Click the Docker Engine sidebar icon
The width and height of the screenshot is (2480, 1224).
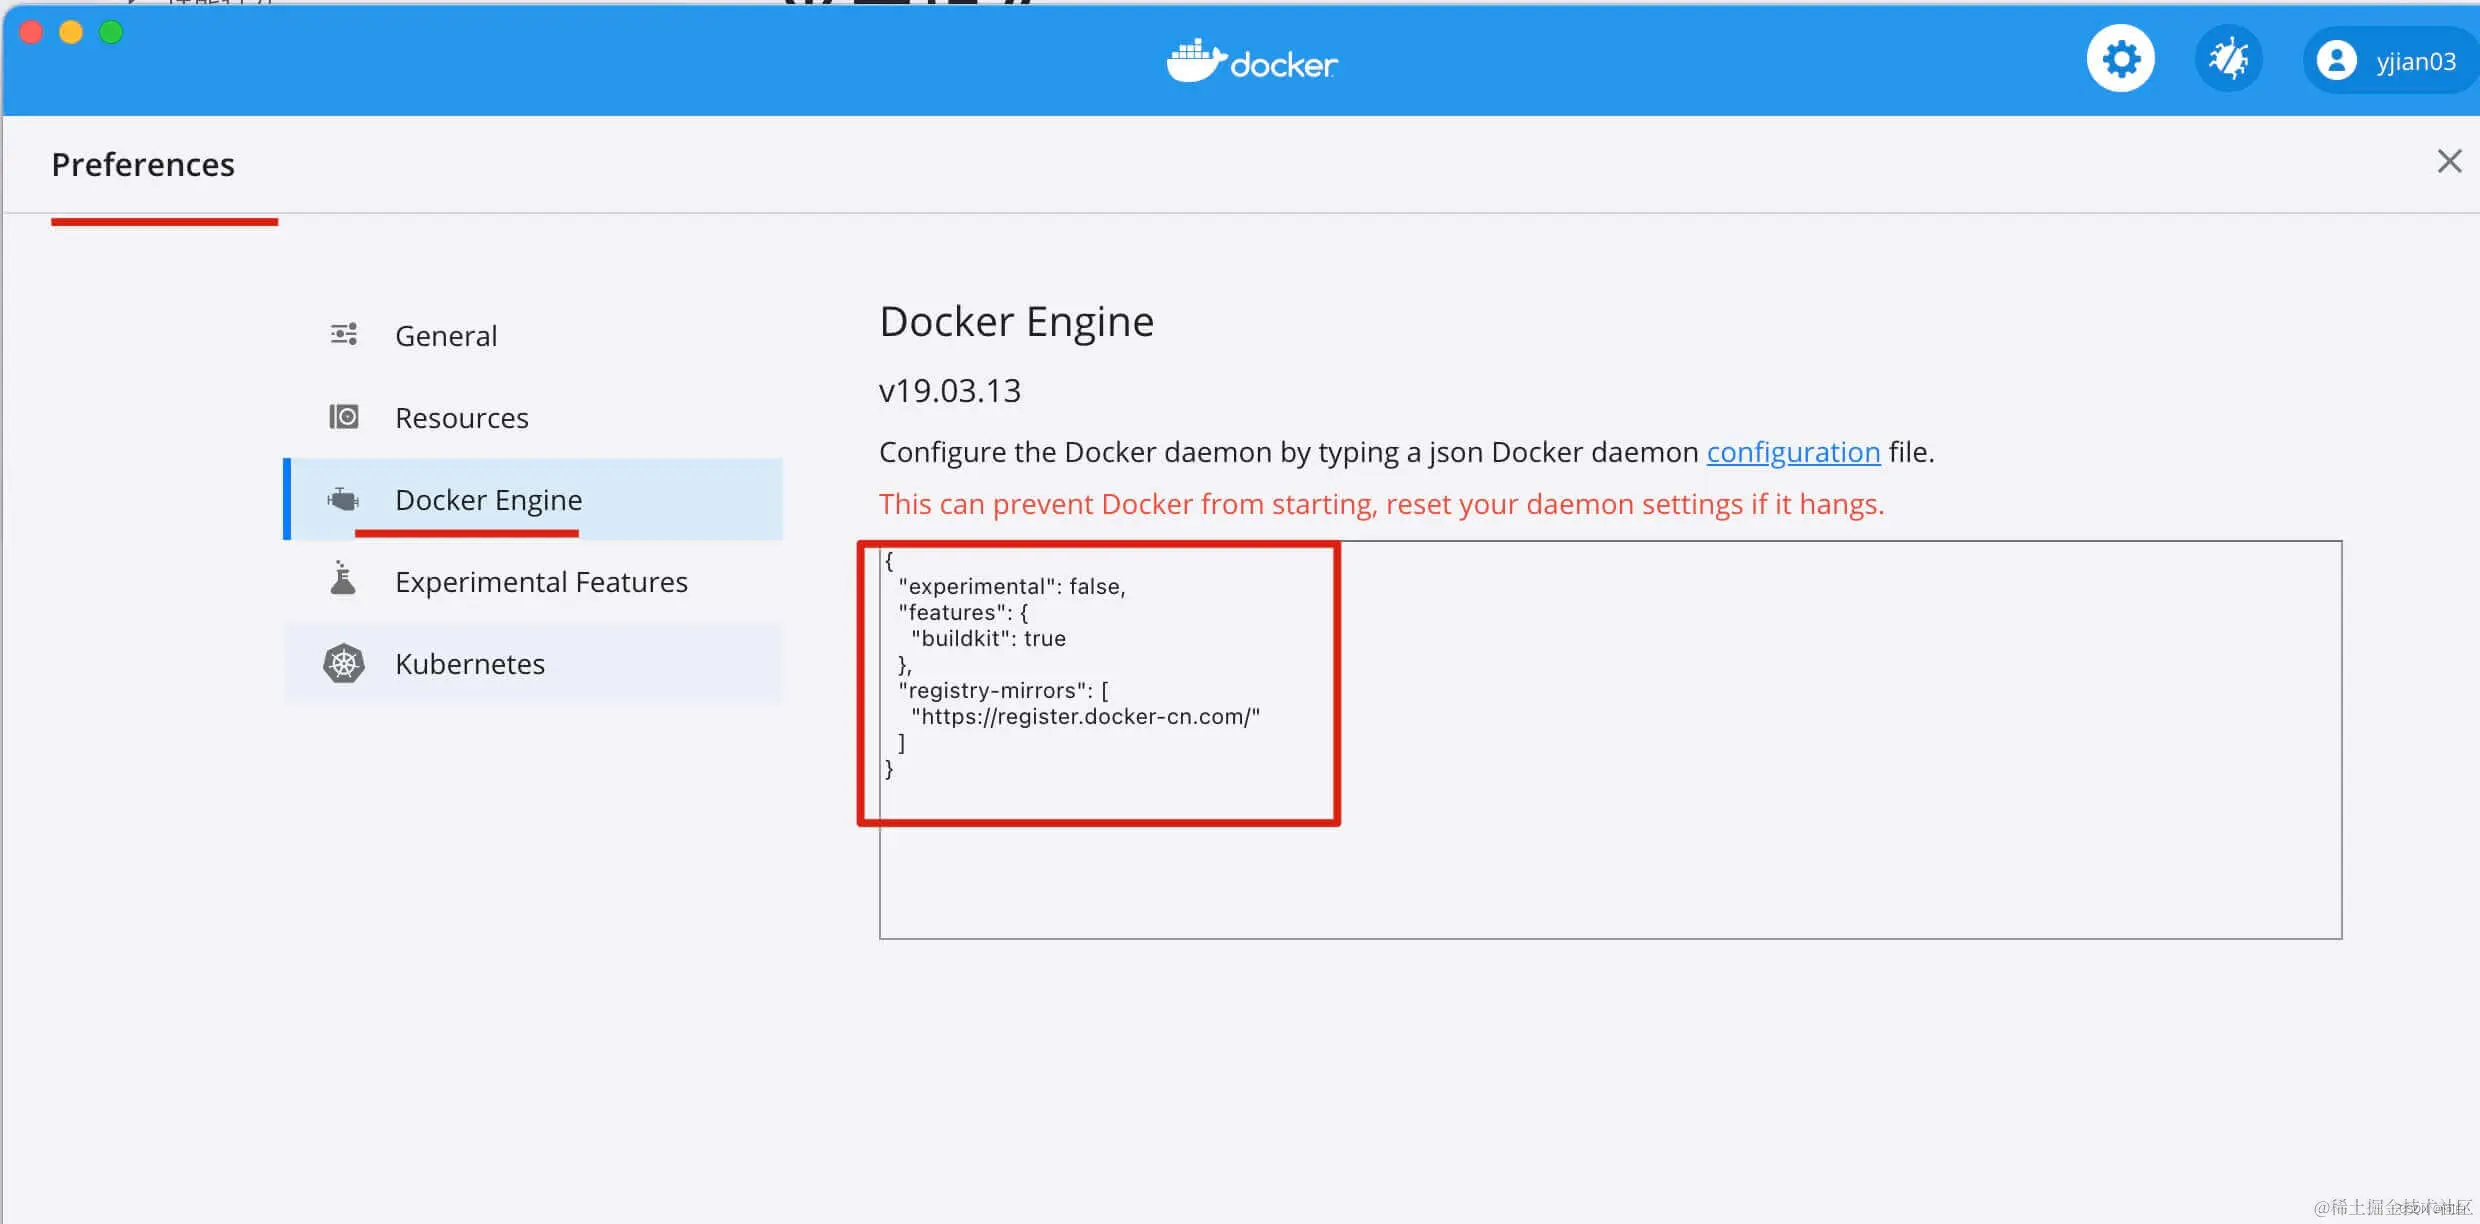[343, 499]
